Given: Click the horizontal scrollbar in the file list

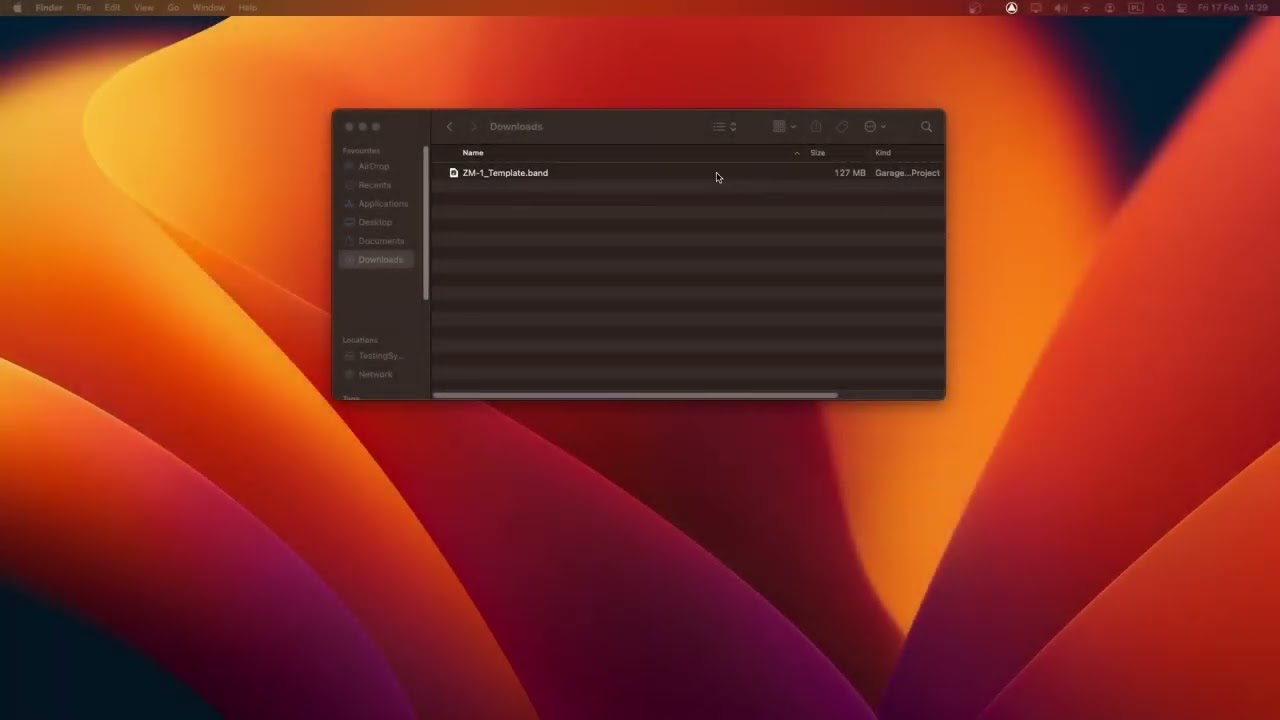Looking at the screenshot, I should click(x=635, y=396).
